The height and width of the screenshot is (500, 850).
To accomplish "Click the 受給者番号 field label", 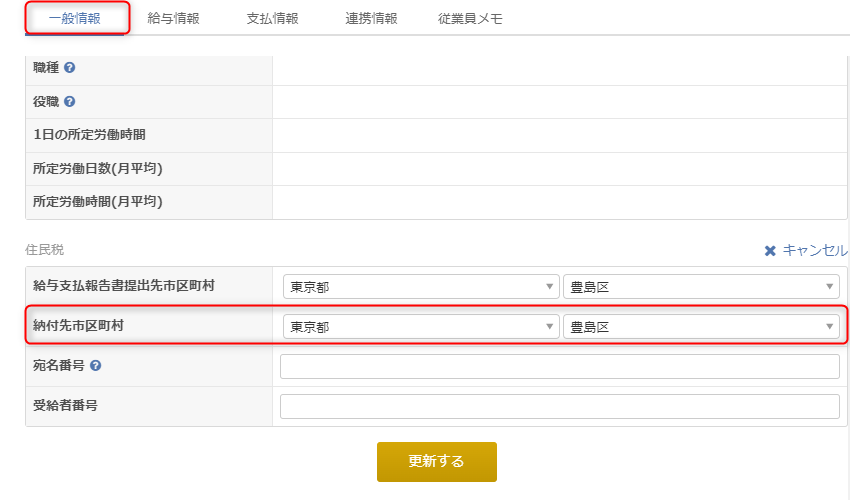I will point(65,406).
